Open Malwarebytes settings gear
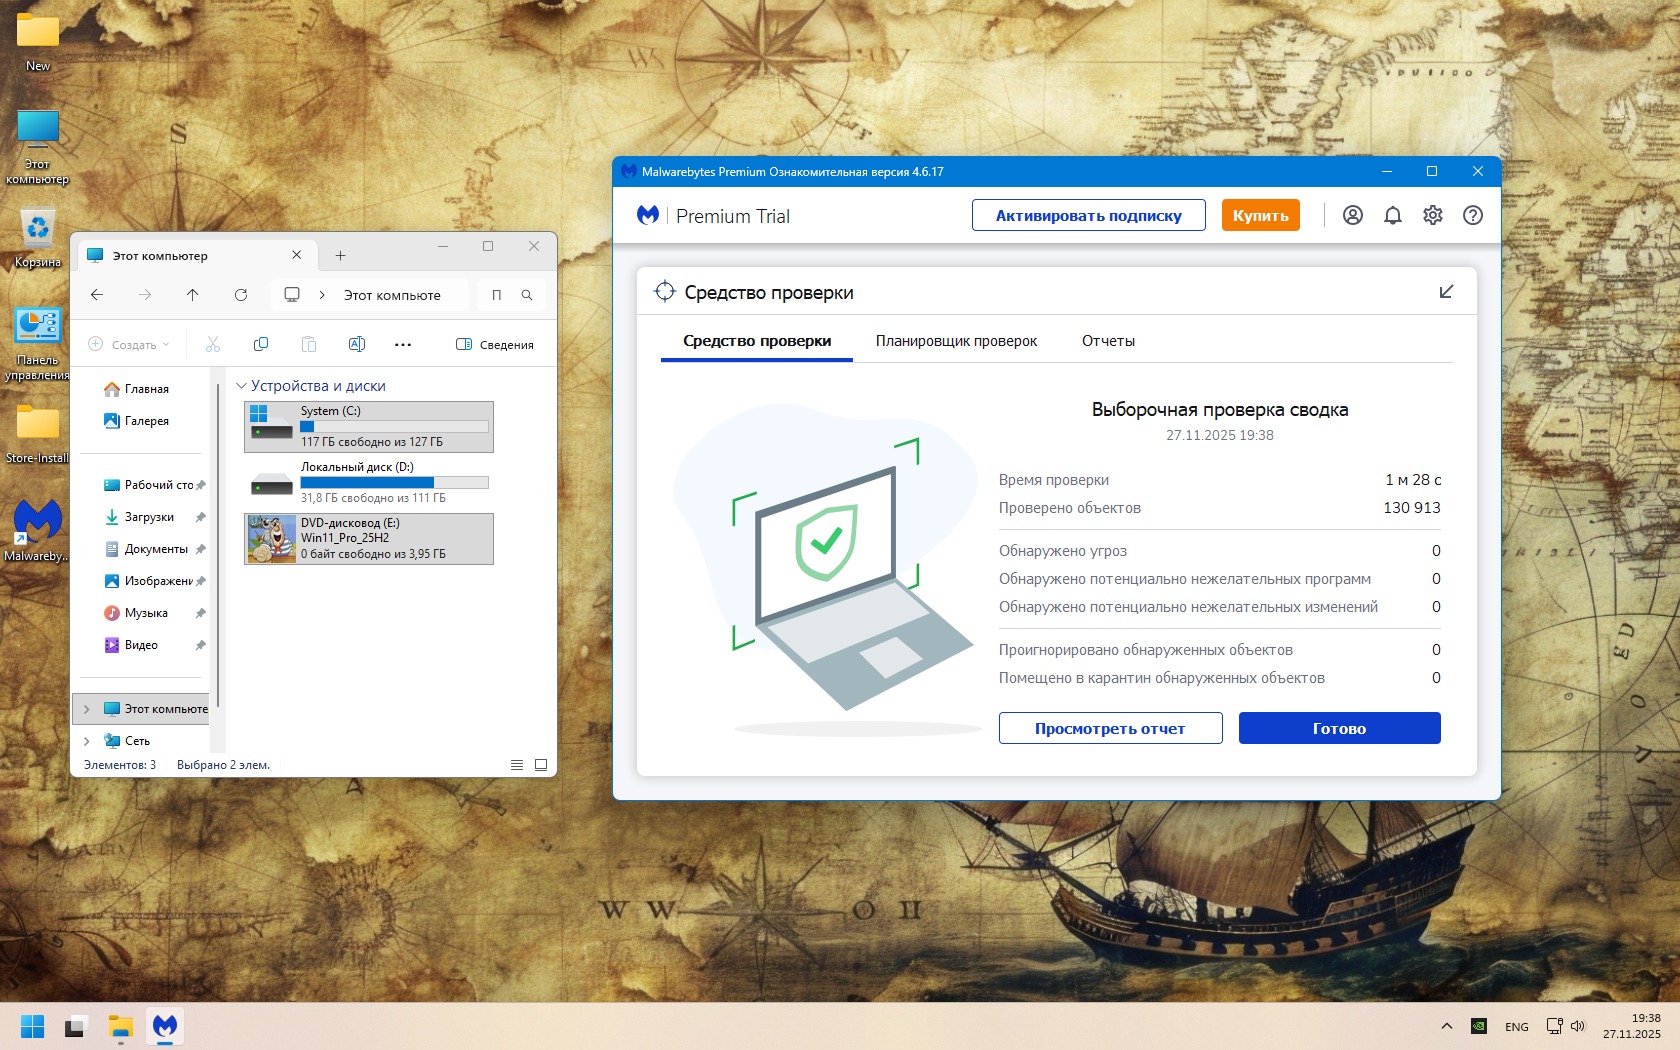The image size is (1680, 1050). [1433, 215]
